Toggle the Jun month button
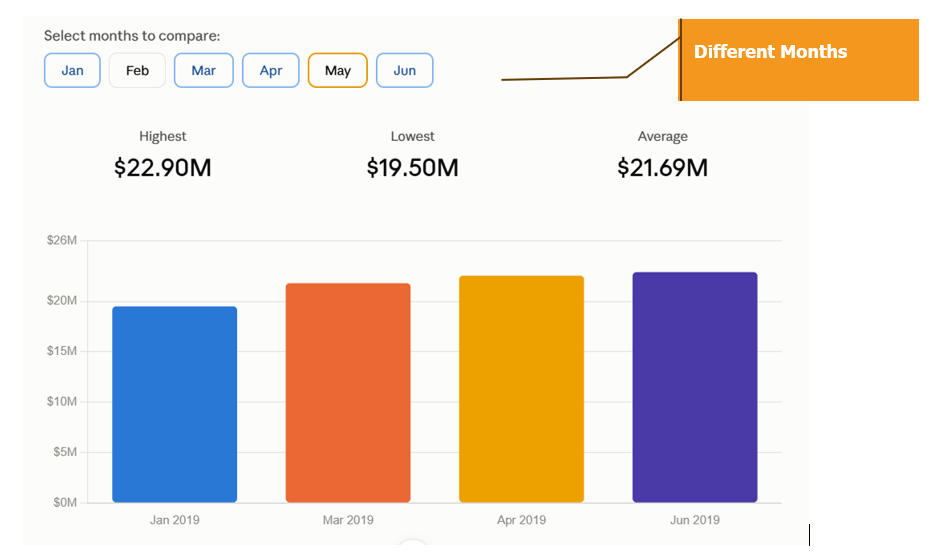 pyautogui.click(x=404, y=71)
